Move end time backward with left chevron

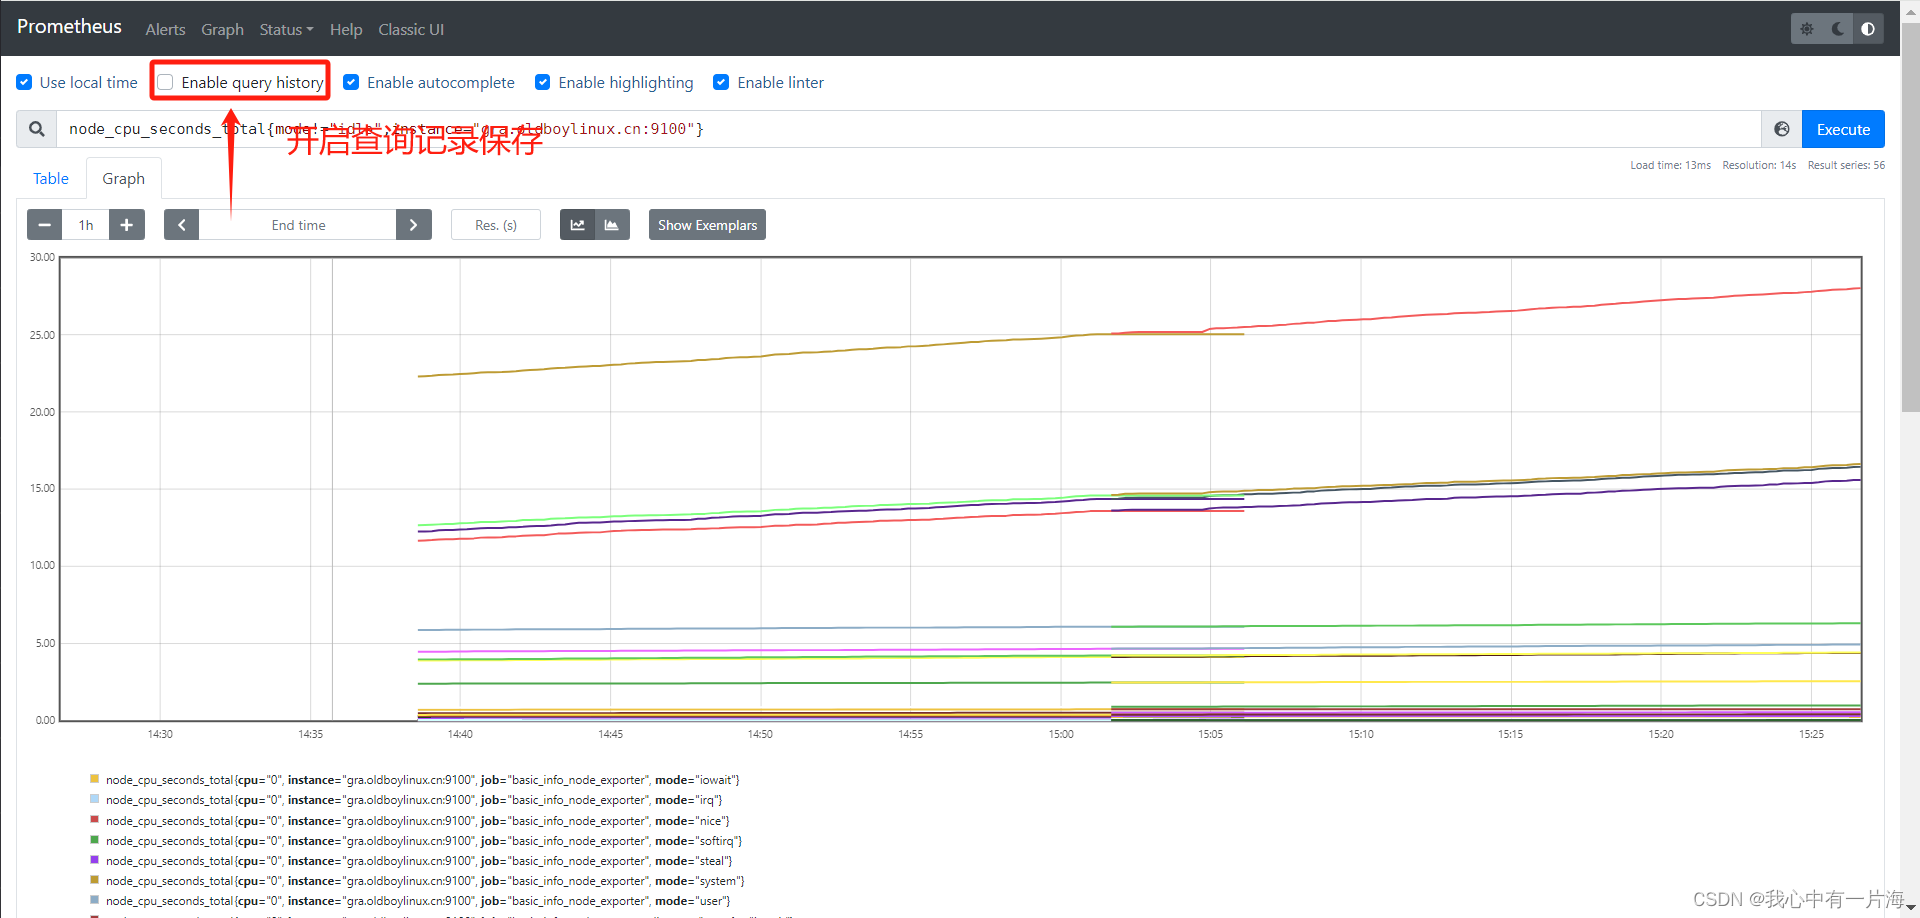point(181,225)
